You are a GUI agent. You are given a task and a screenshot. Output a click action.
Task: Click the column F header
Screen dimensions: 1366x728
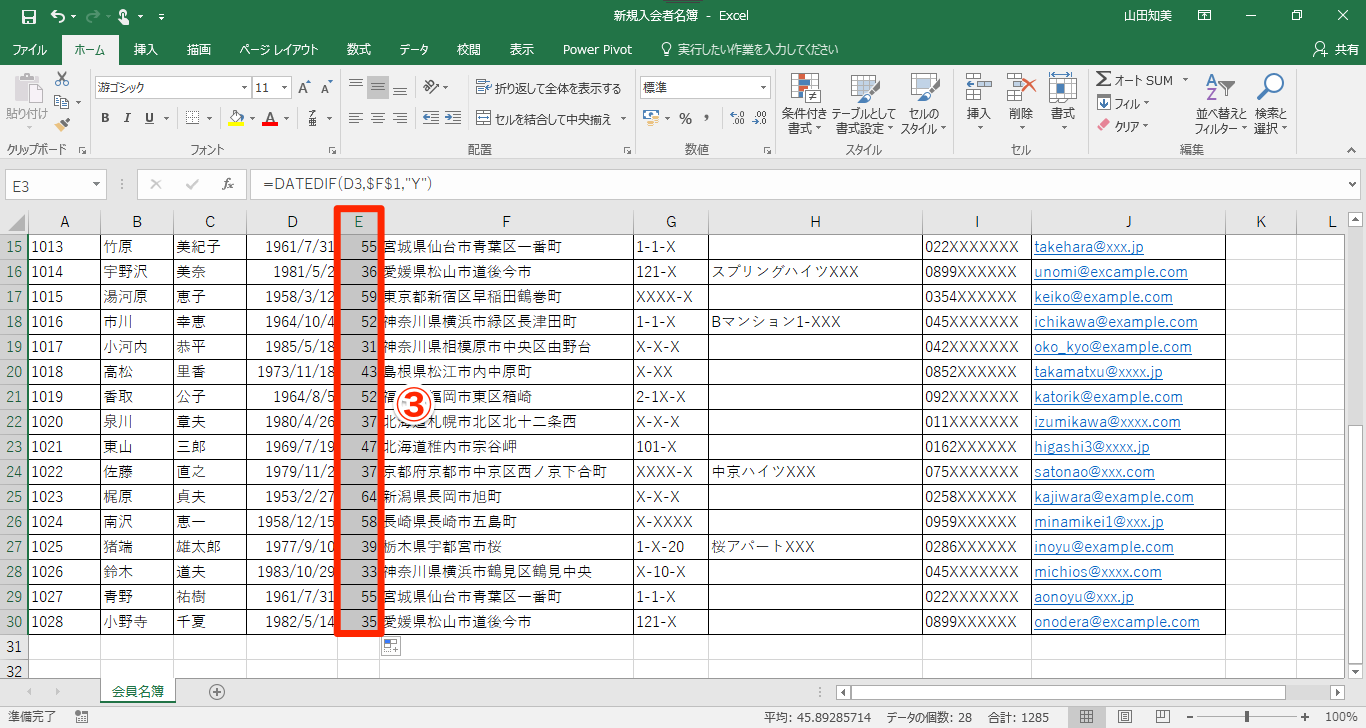(507, 221)
